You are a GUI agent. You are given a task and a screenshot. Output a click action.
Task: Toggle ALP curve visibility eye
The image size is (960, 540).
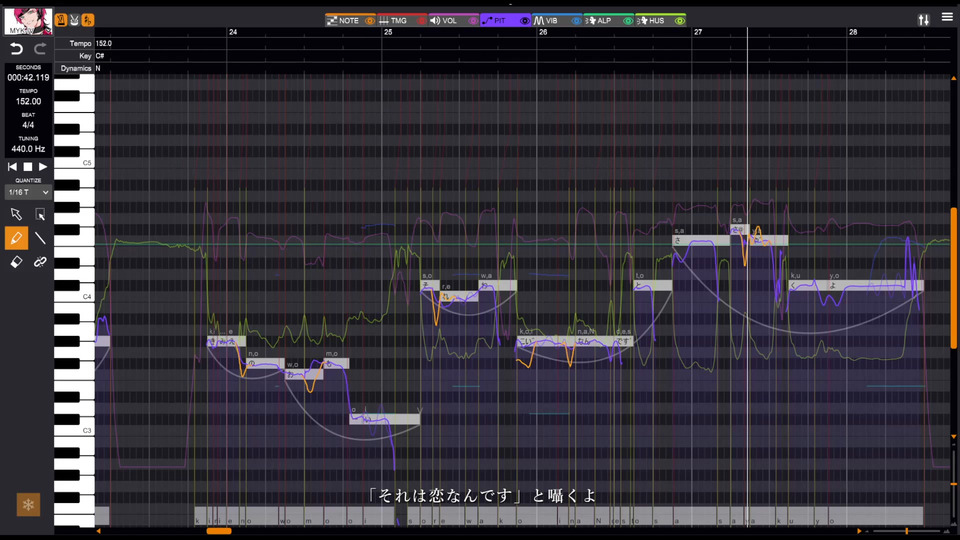(x=628, y=21)
